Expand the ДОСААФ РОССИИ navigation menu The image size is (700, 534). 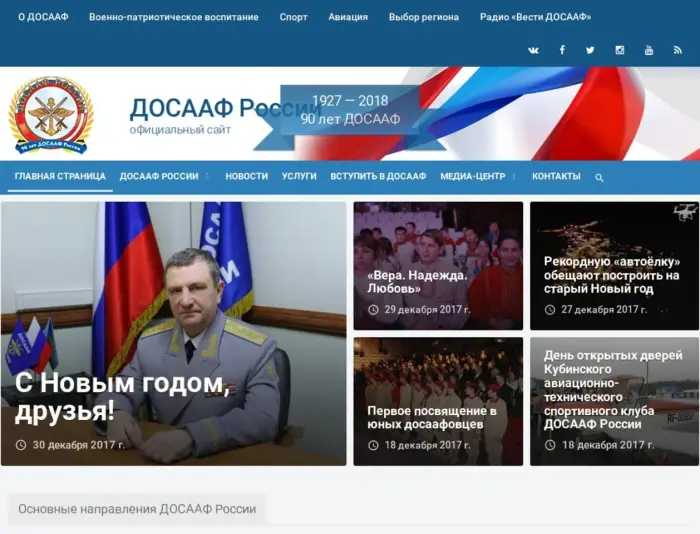(160, 176)
